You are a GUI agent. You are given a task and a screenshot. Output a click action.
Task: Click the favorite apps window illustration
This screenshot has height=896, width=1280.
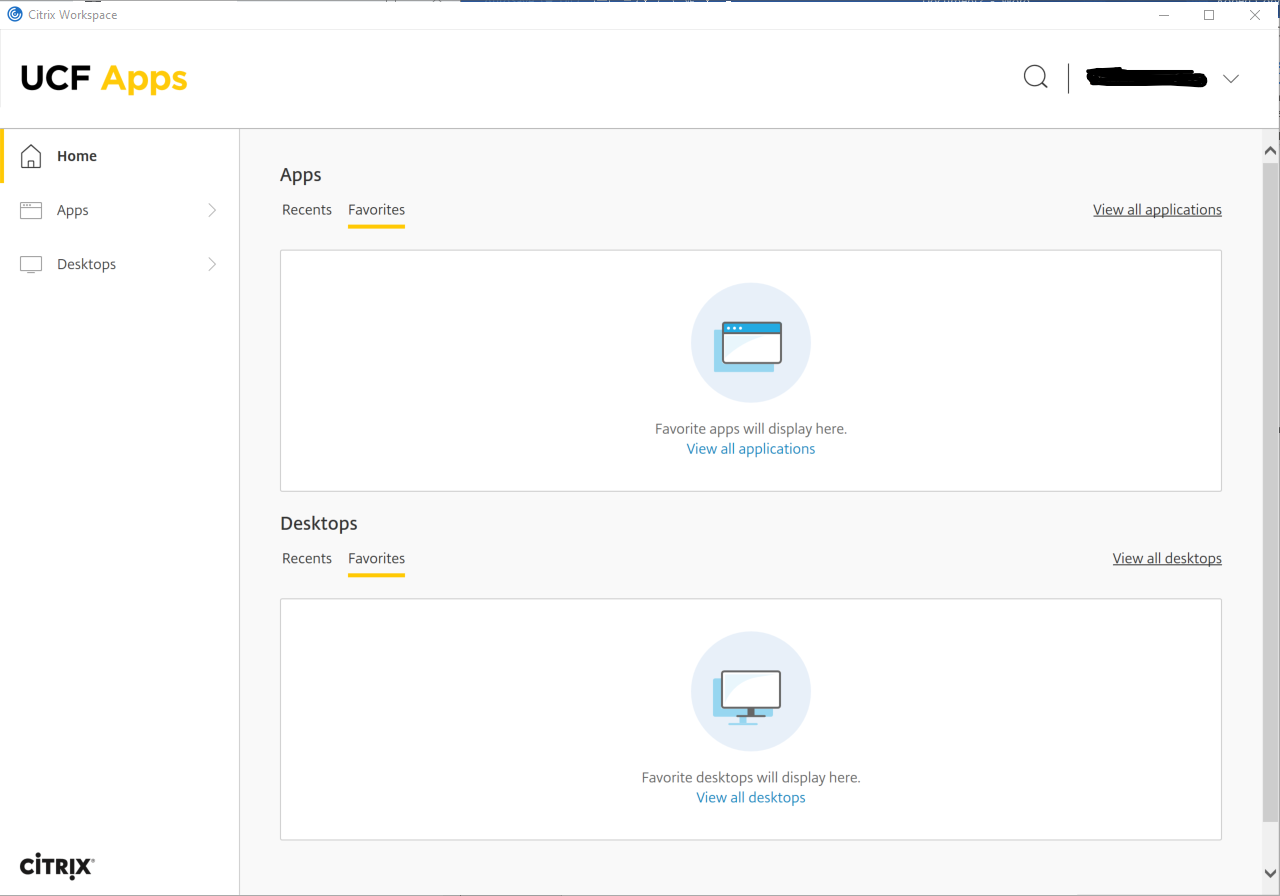point(751,343)
